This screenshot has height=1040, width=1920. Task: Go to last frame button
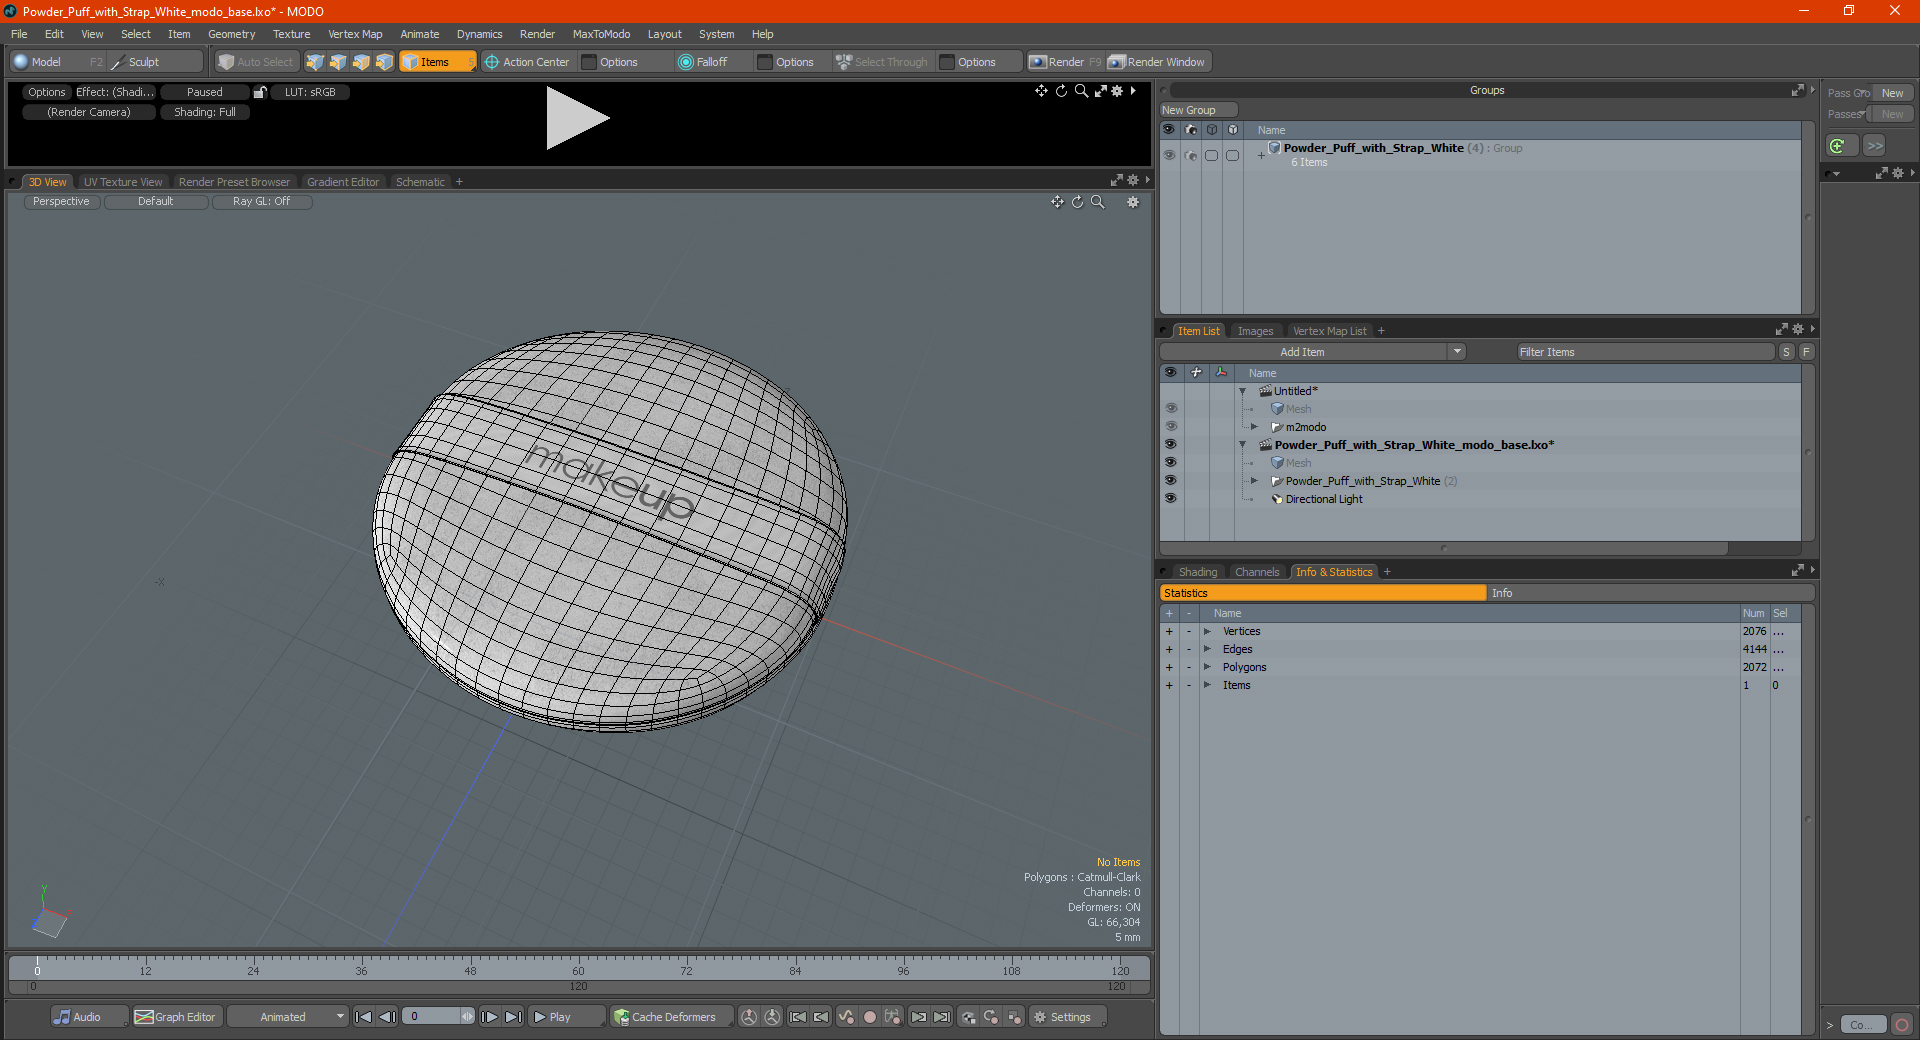pos(513,1017)
